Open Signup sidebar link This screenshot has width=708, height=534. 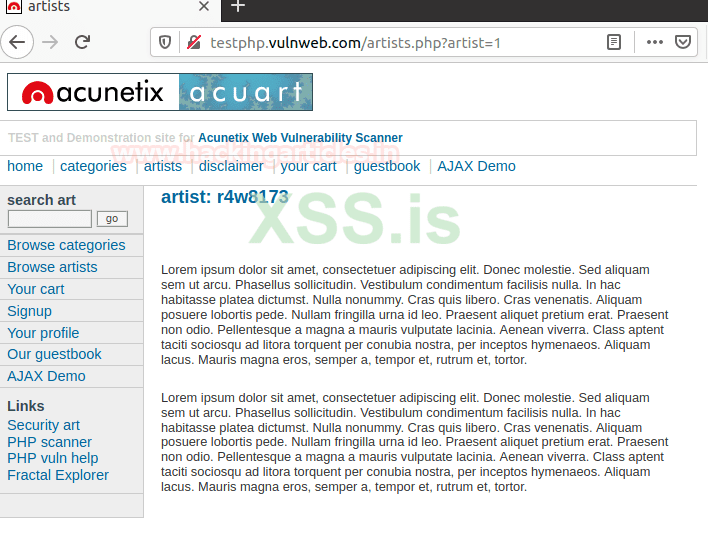[x=29, y=311]
